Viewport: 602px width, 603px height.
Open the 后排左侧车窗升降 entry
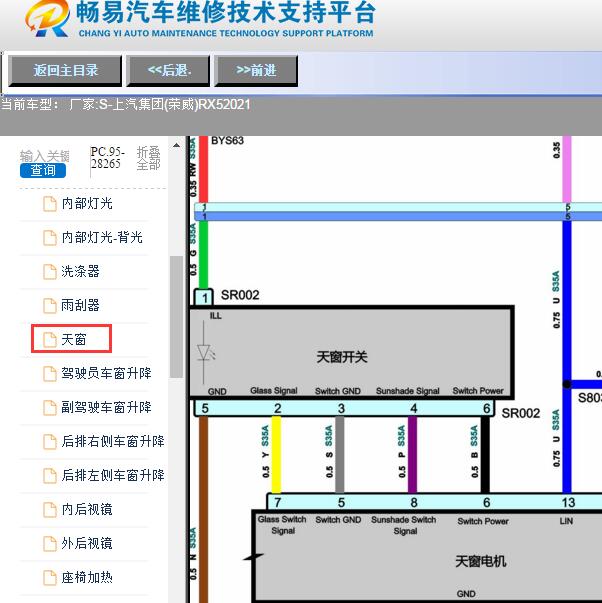(x=113, y=475)
